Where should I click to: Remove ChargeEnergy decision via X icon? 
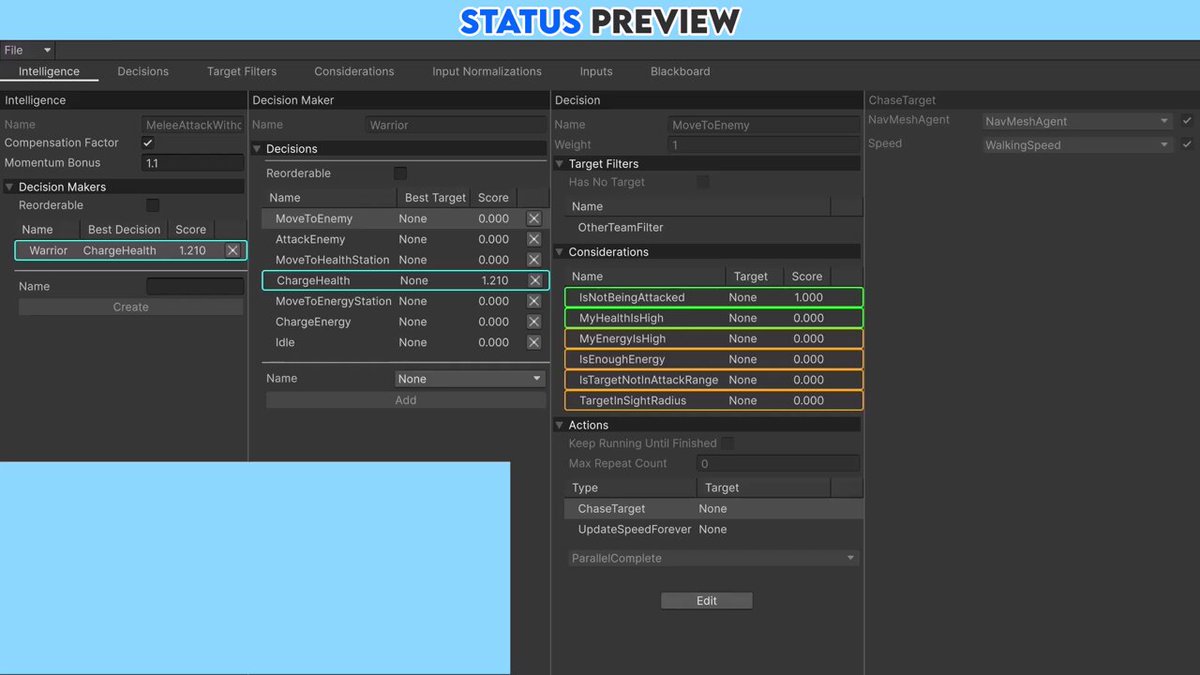(534, 322)
